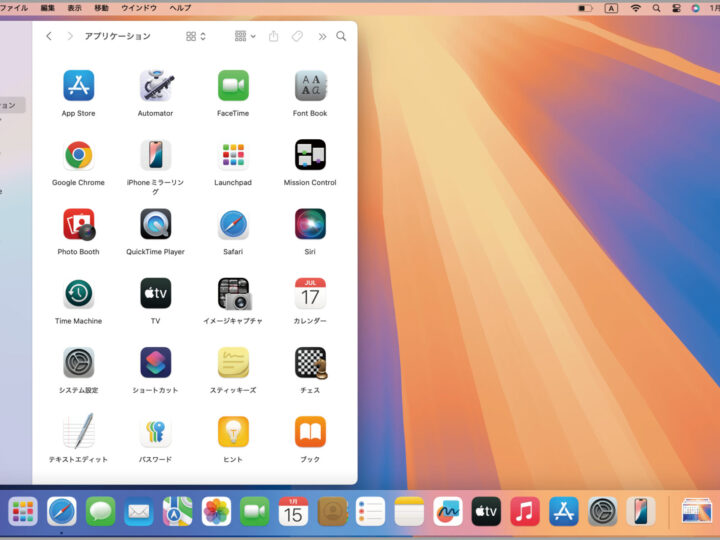Select the ヒント app icon
This screenshot has width=720, height=540.
tap(233, 432)
